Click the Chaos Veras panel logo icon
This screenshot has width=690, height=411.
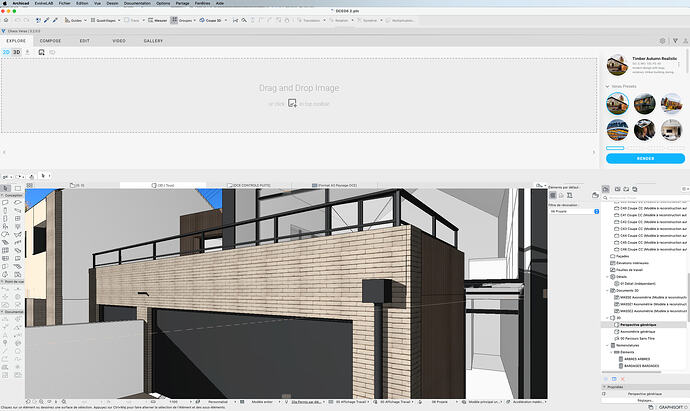pos(4,31)
